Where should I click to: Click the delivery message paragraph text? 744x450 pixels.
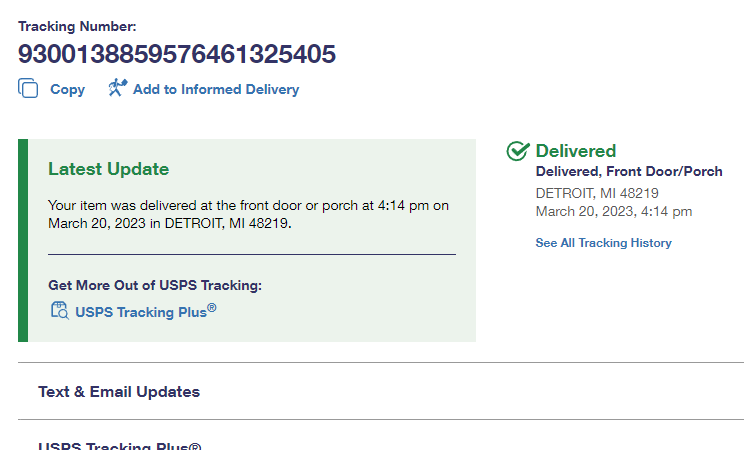pyautogui.click(x=248, y=214)
